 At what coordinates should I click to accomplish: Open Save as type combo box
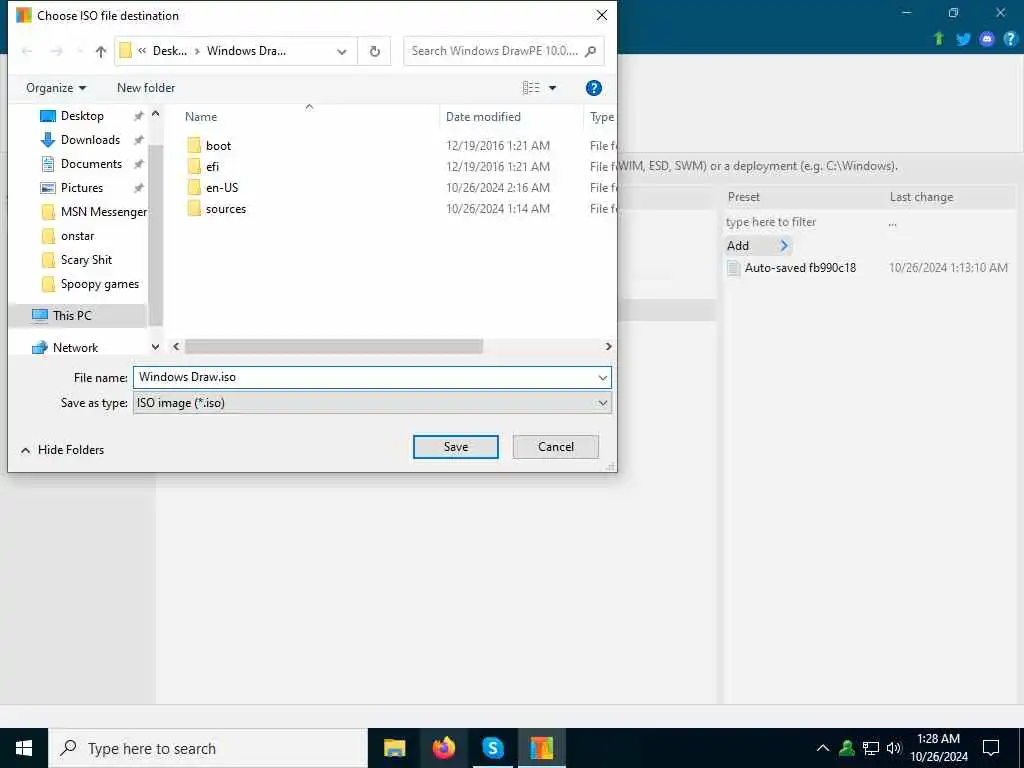click(x=372, y=403)
